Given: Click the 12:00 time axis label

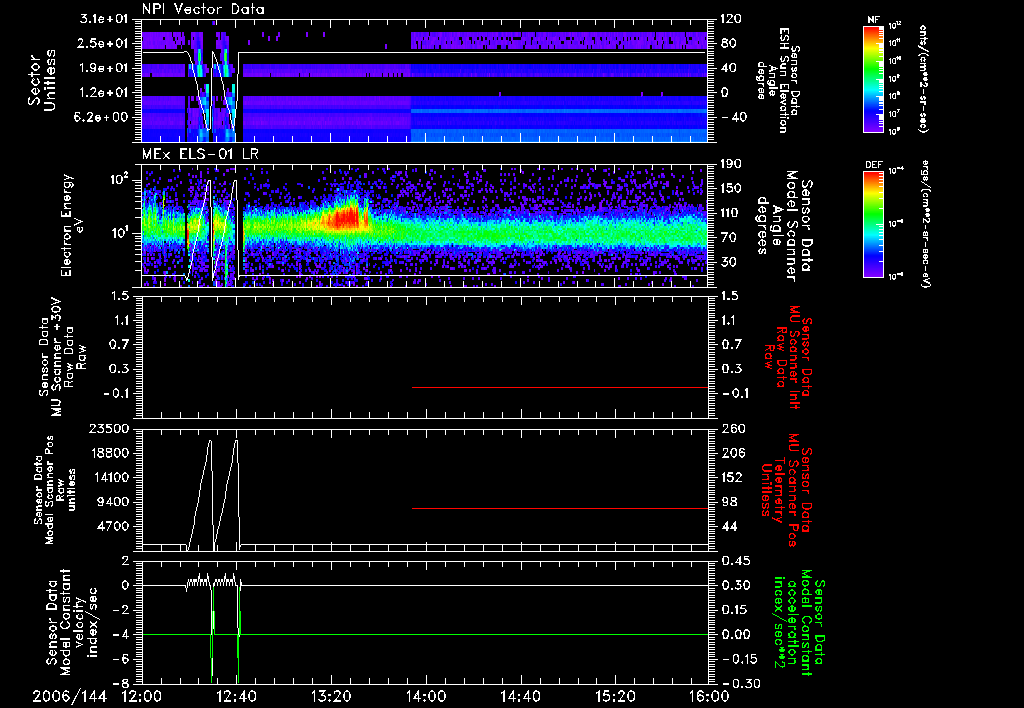Looking at the screenshot, I should (x=141, y=696).
